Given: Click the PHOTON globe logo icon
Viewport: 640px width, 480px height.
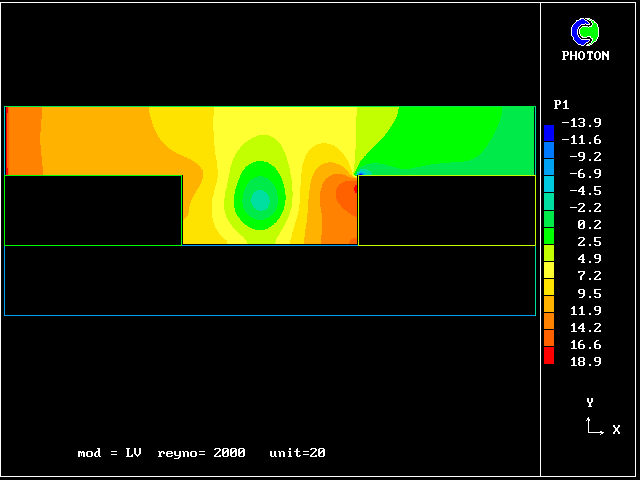Looking at the screenshot, I should (585, 33).
